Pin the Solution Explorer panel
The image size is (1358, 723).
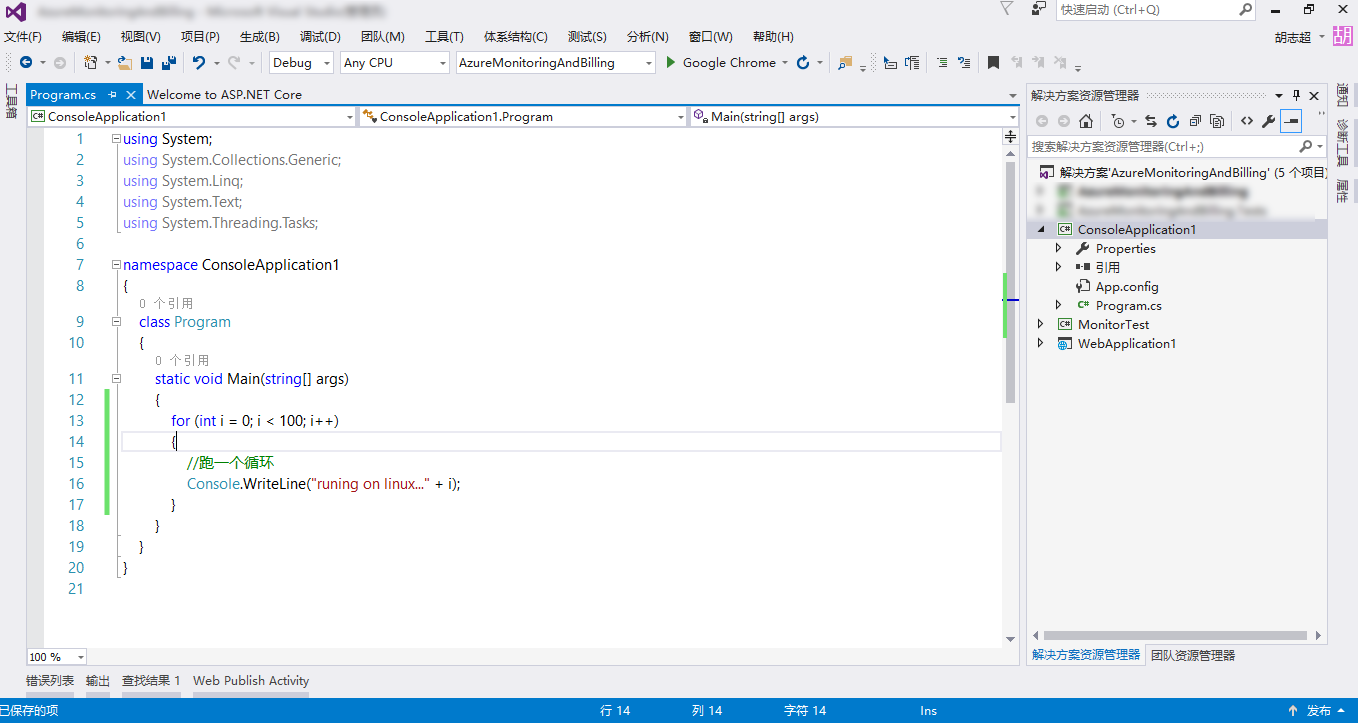[1296, 95]
